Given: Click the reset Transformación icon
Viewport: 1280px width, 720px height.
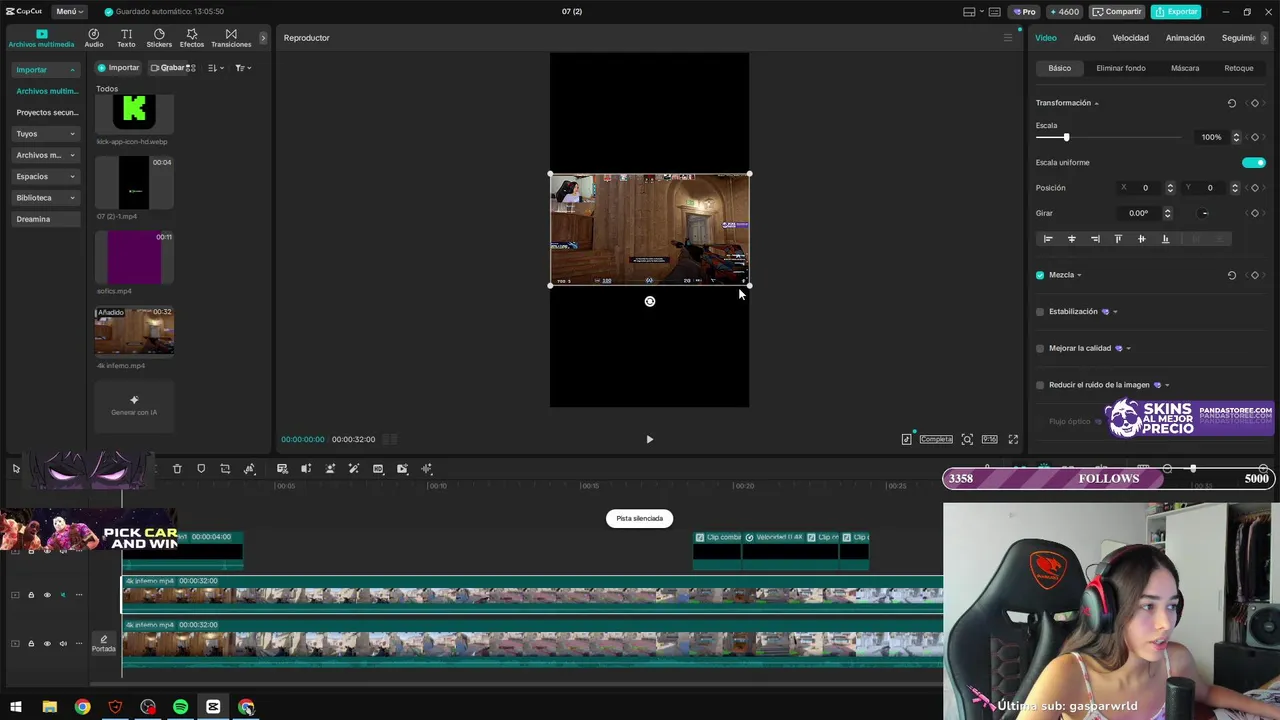Looking at the screenshot, I should (1232, 103).
